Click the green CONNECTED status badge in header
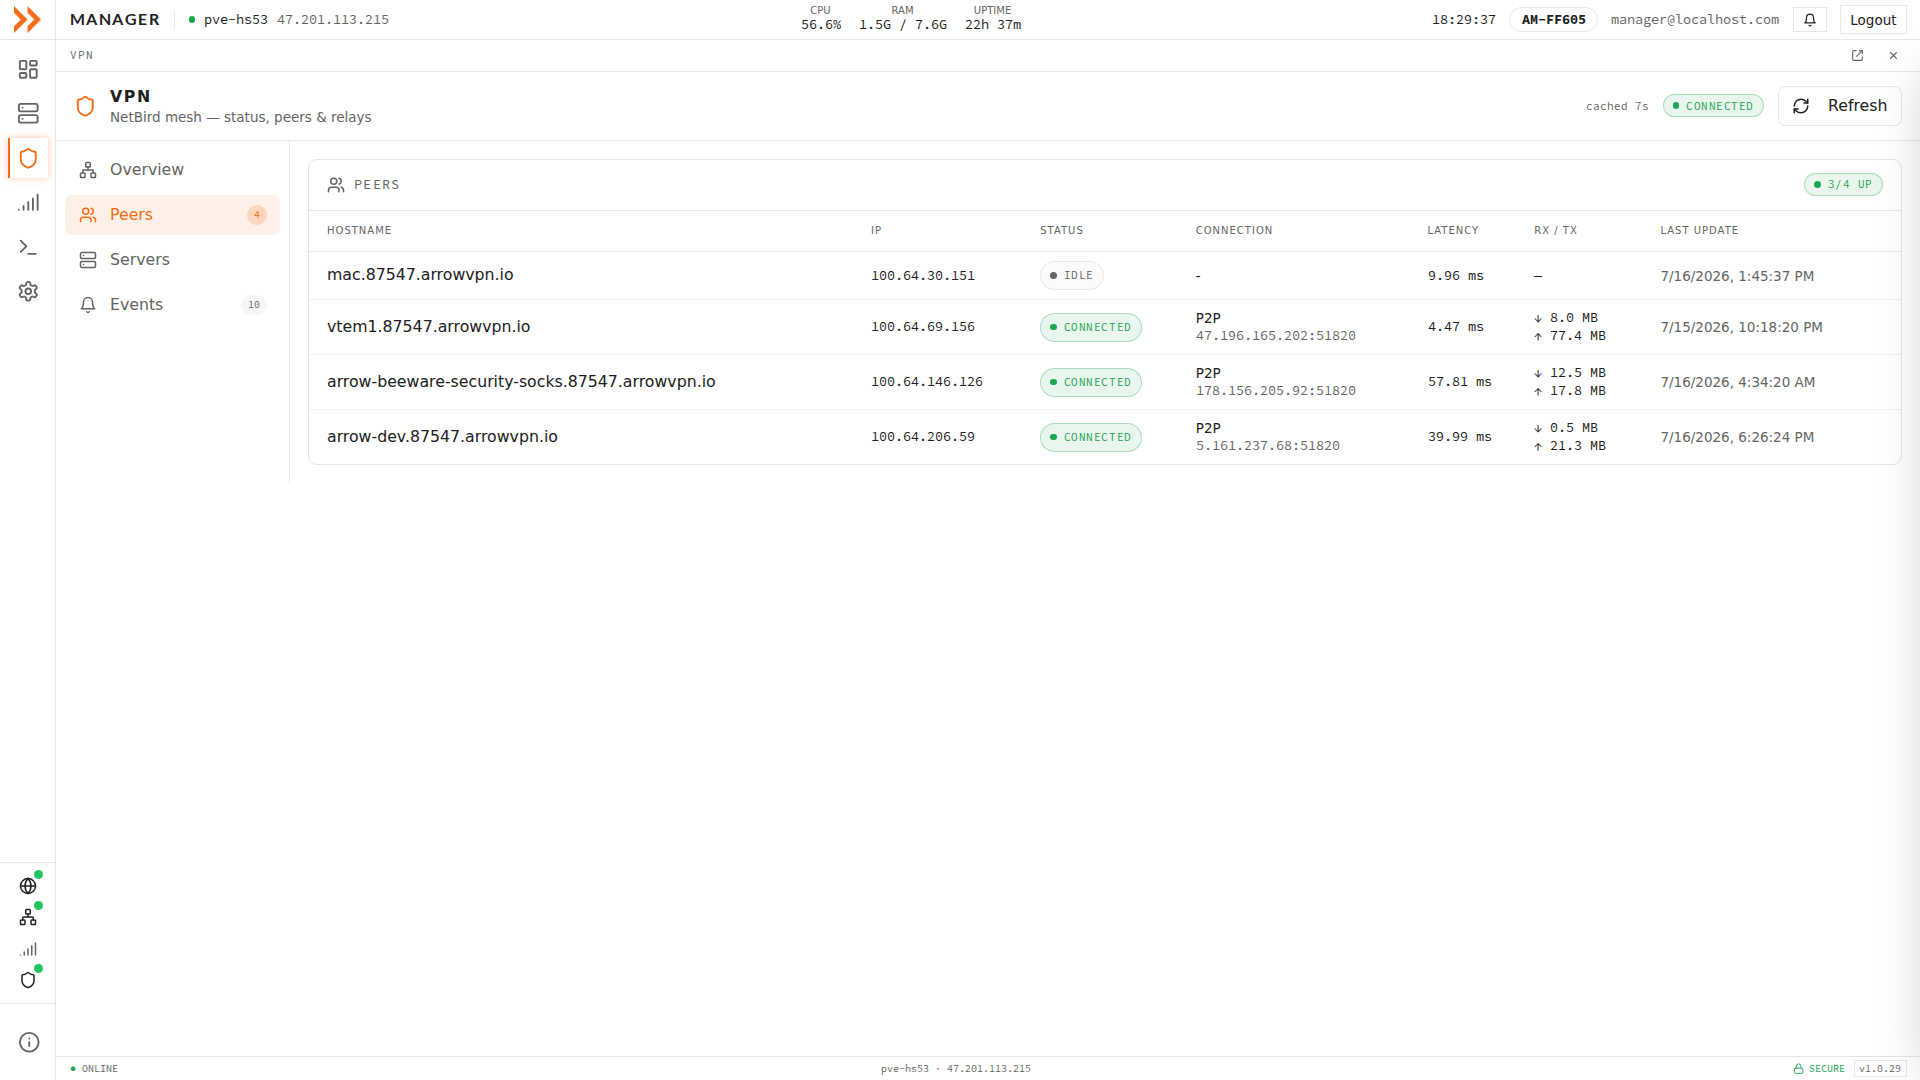This screenshot has width=1920, height=1080. point(1713,106)
